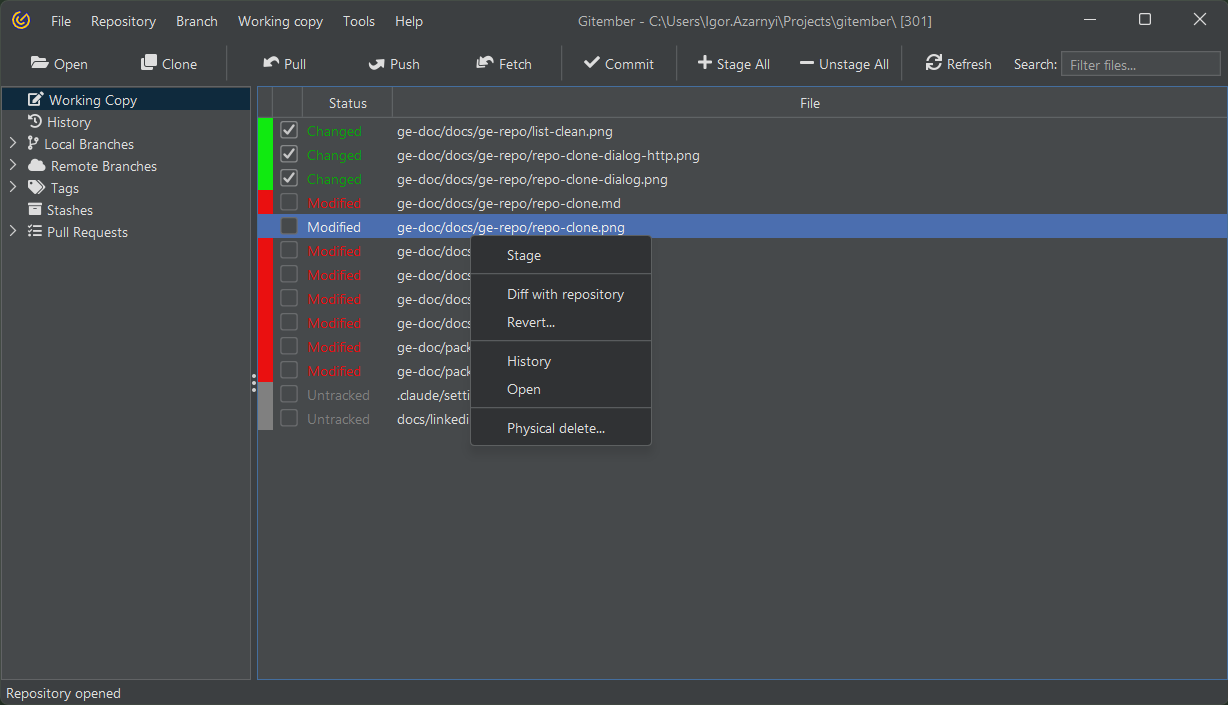Expand the Tags tree node

click(x=13, y=188)
